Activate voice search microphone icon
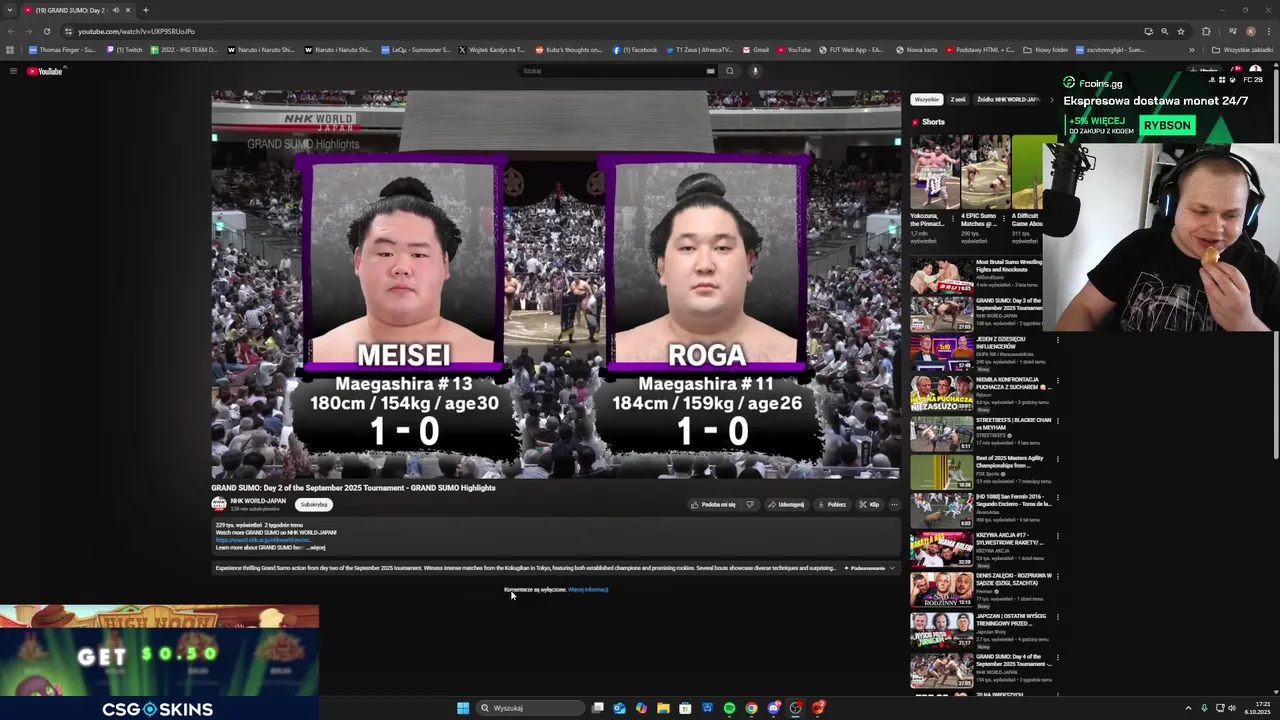 (755, 71)
